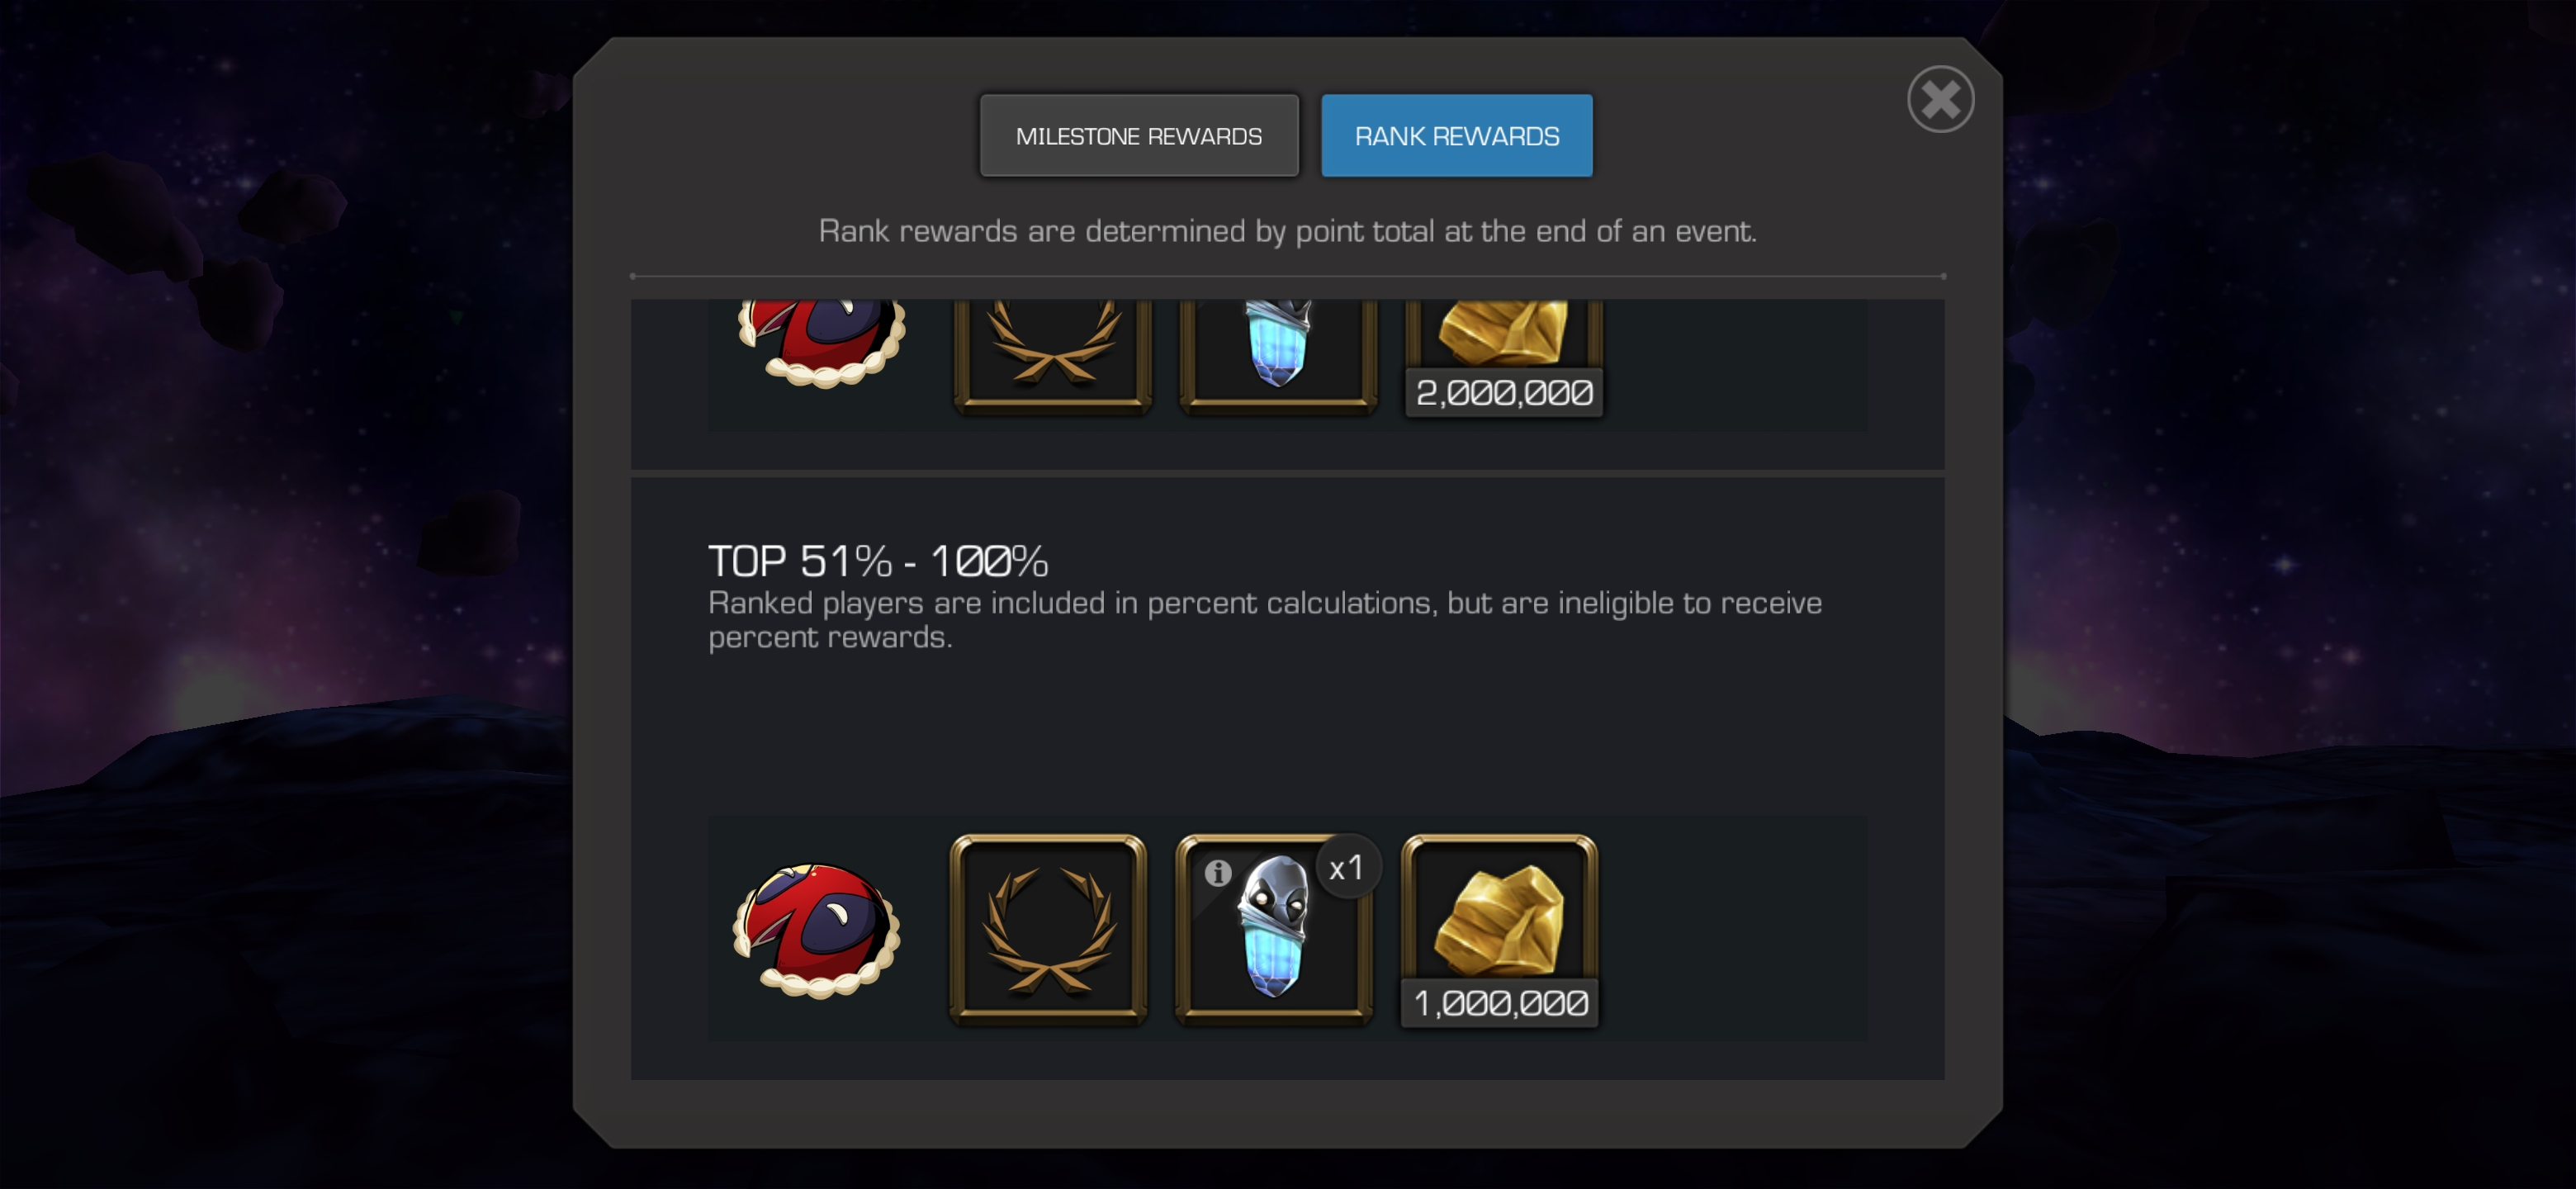Click the 1,000,000 amount label
The width and height of the screenshot is (2576, 1189).
pyautogui.click(x=1500, y=1003)
